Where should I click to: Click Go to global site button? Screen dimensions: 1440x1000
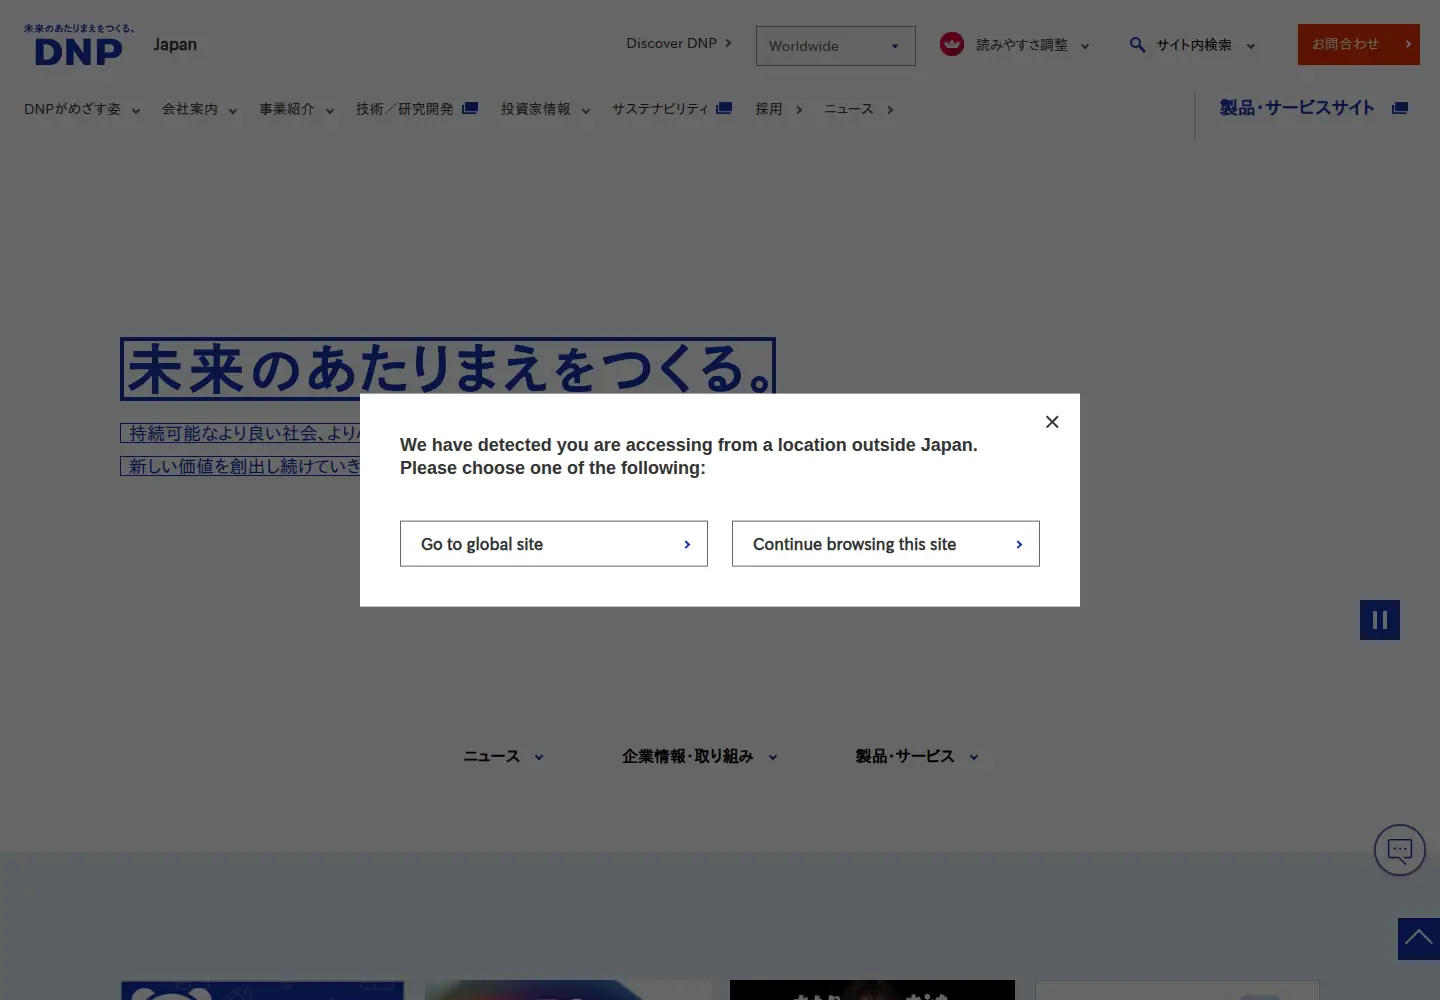coord(554,544)
